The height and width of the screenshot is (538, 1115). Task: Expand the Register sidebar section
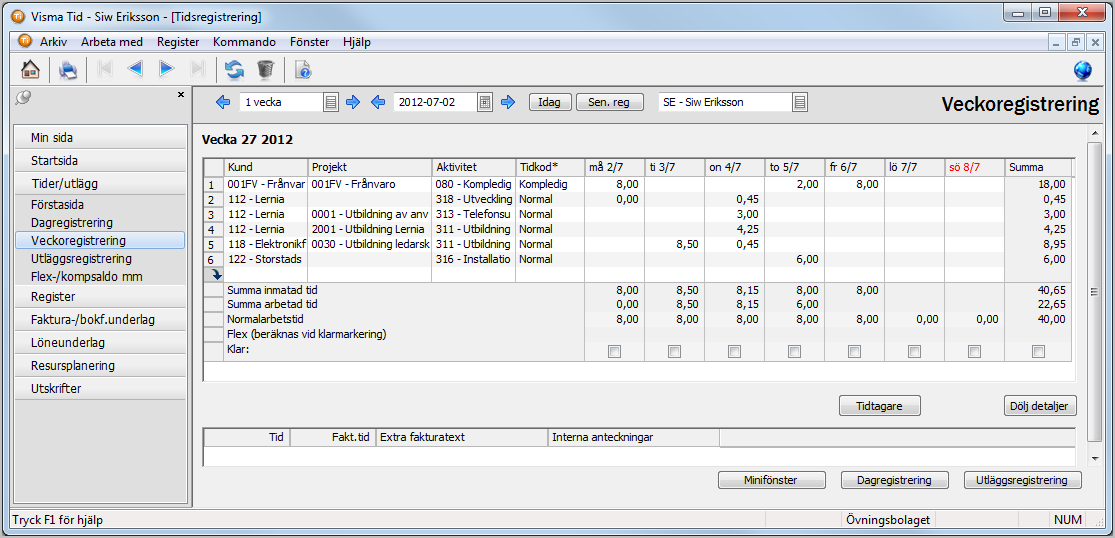pyautogui.click(x=100, y=296)
